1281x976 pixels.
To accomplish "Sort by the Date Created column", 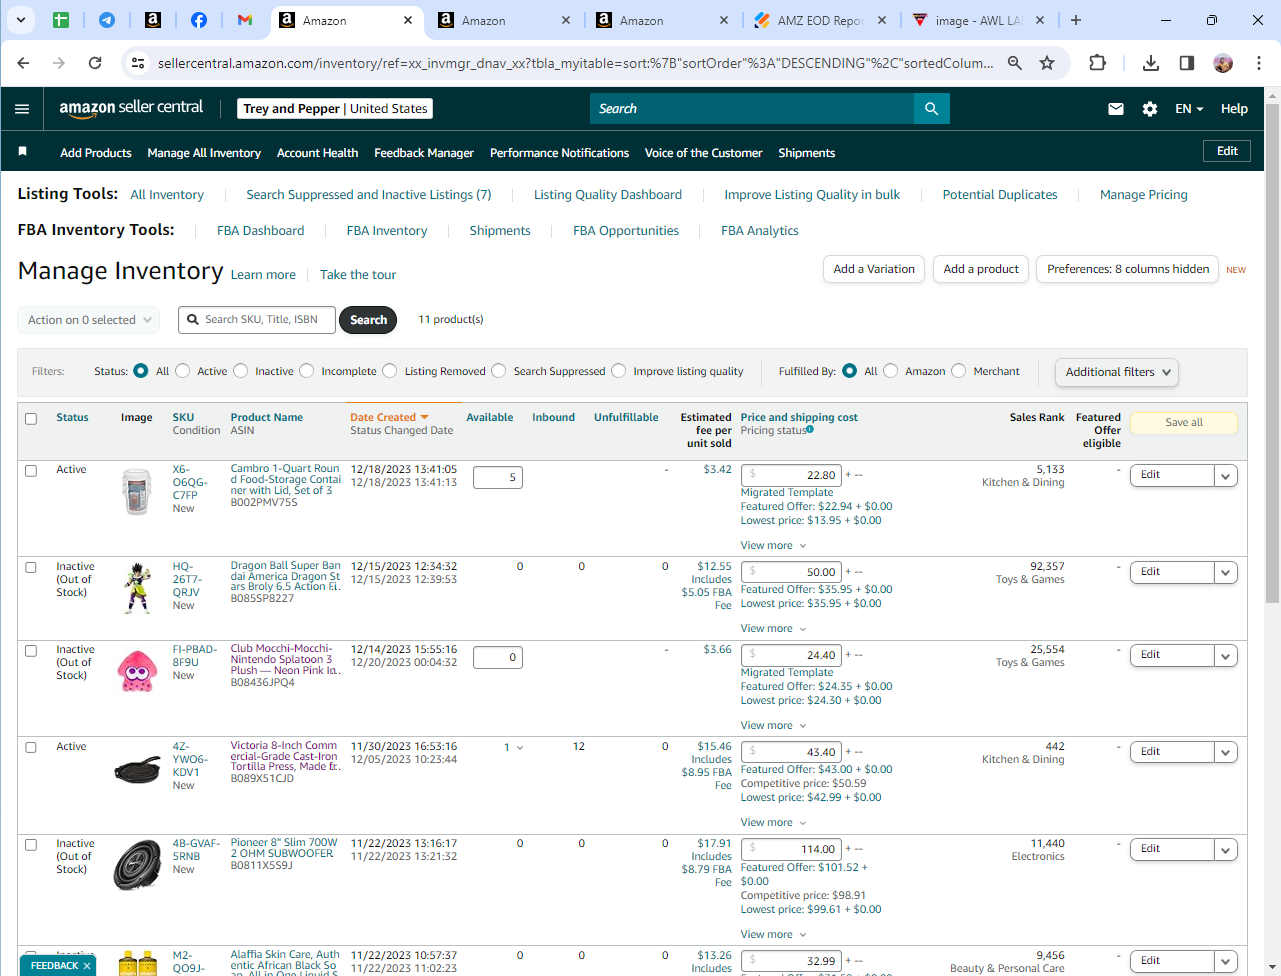I will tap(389, 418).
